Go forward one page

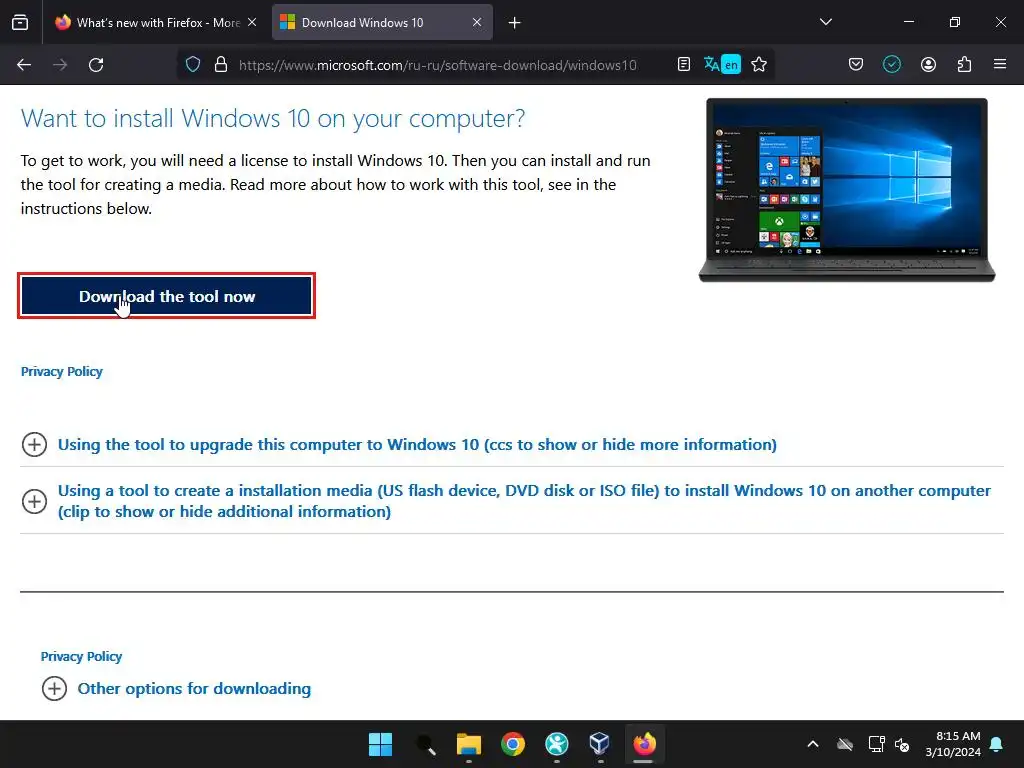[60, 65]
